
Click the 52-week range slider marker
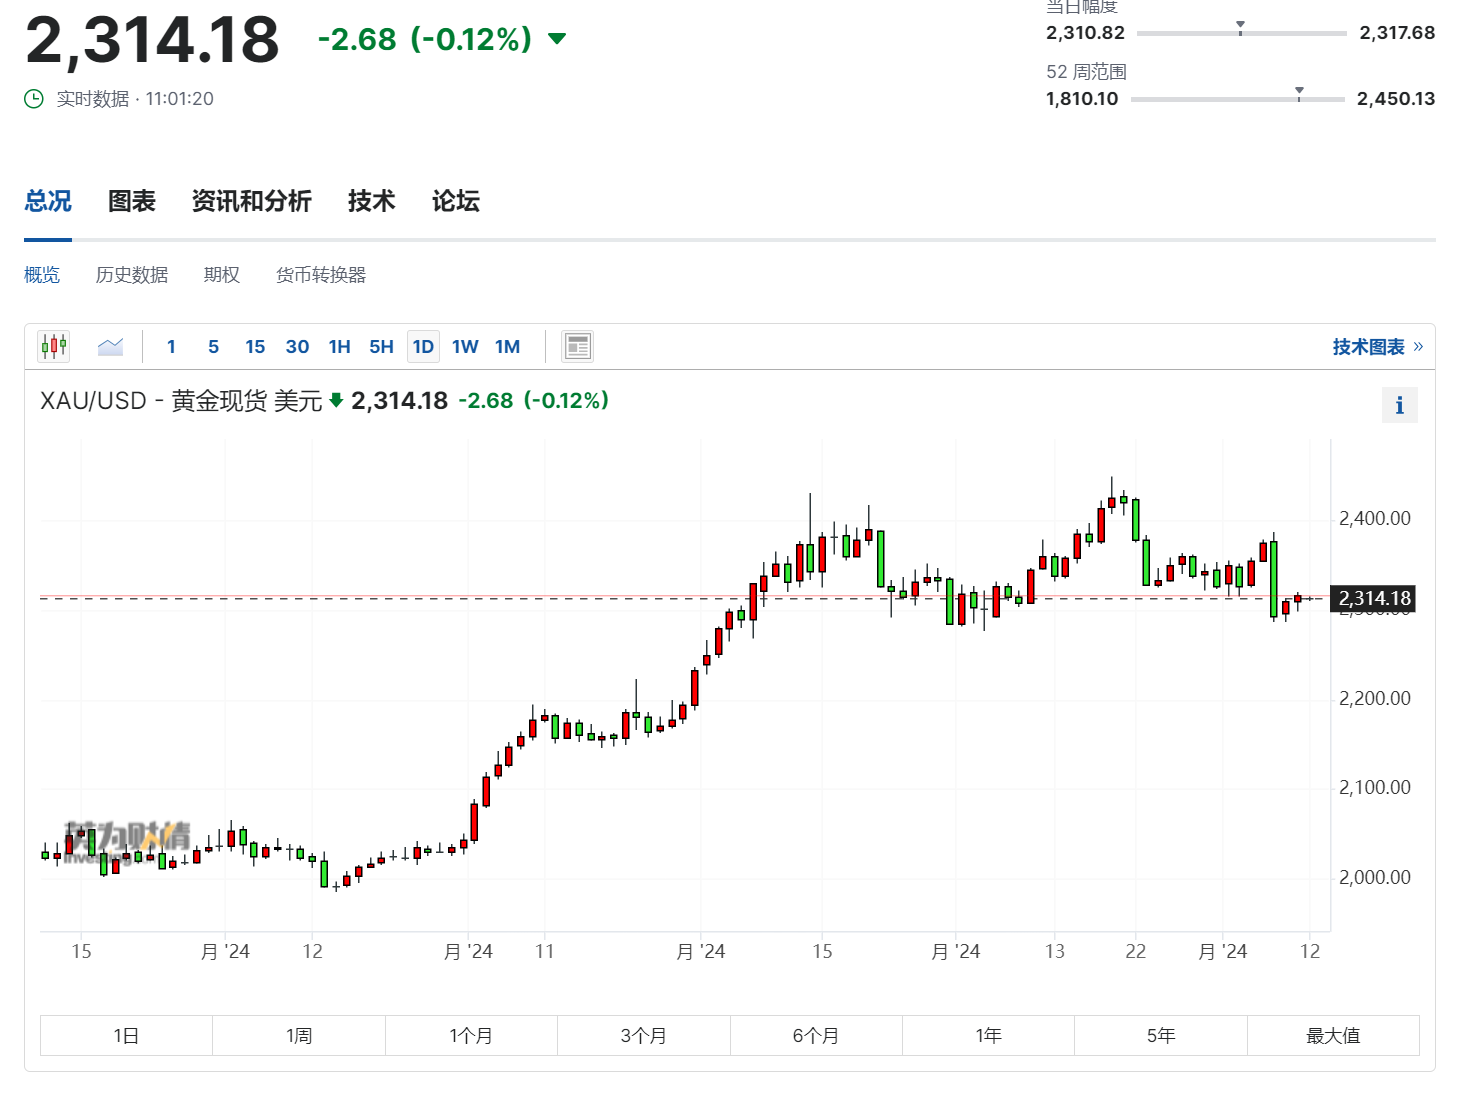(x=1299, y=93)
